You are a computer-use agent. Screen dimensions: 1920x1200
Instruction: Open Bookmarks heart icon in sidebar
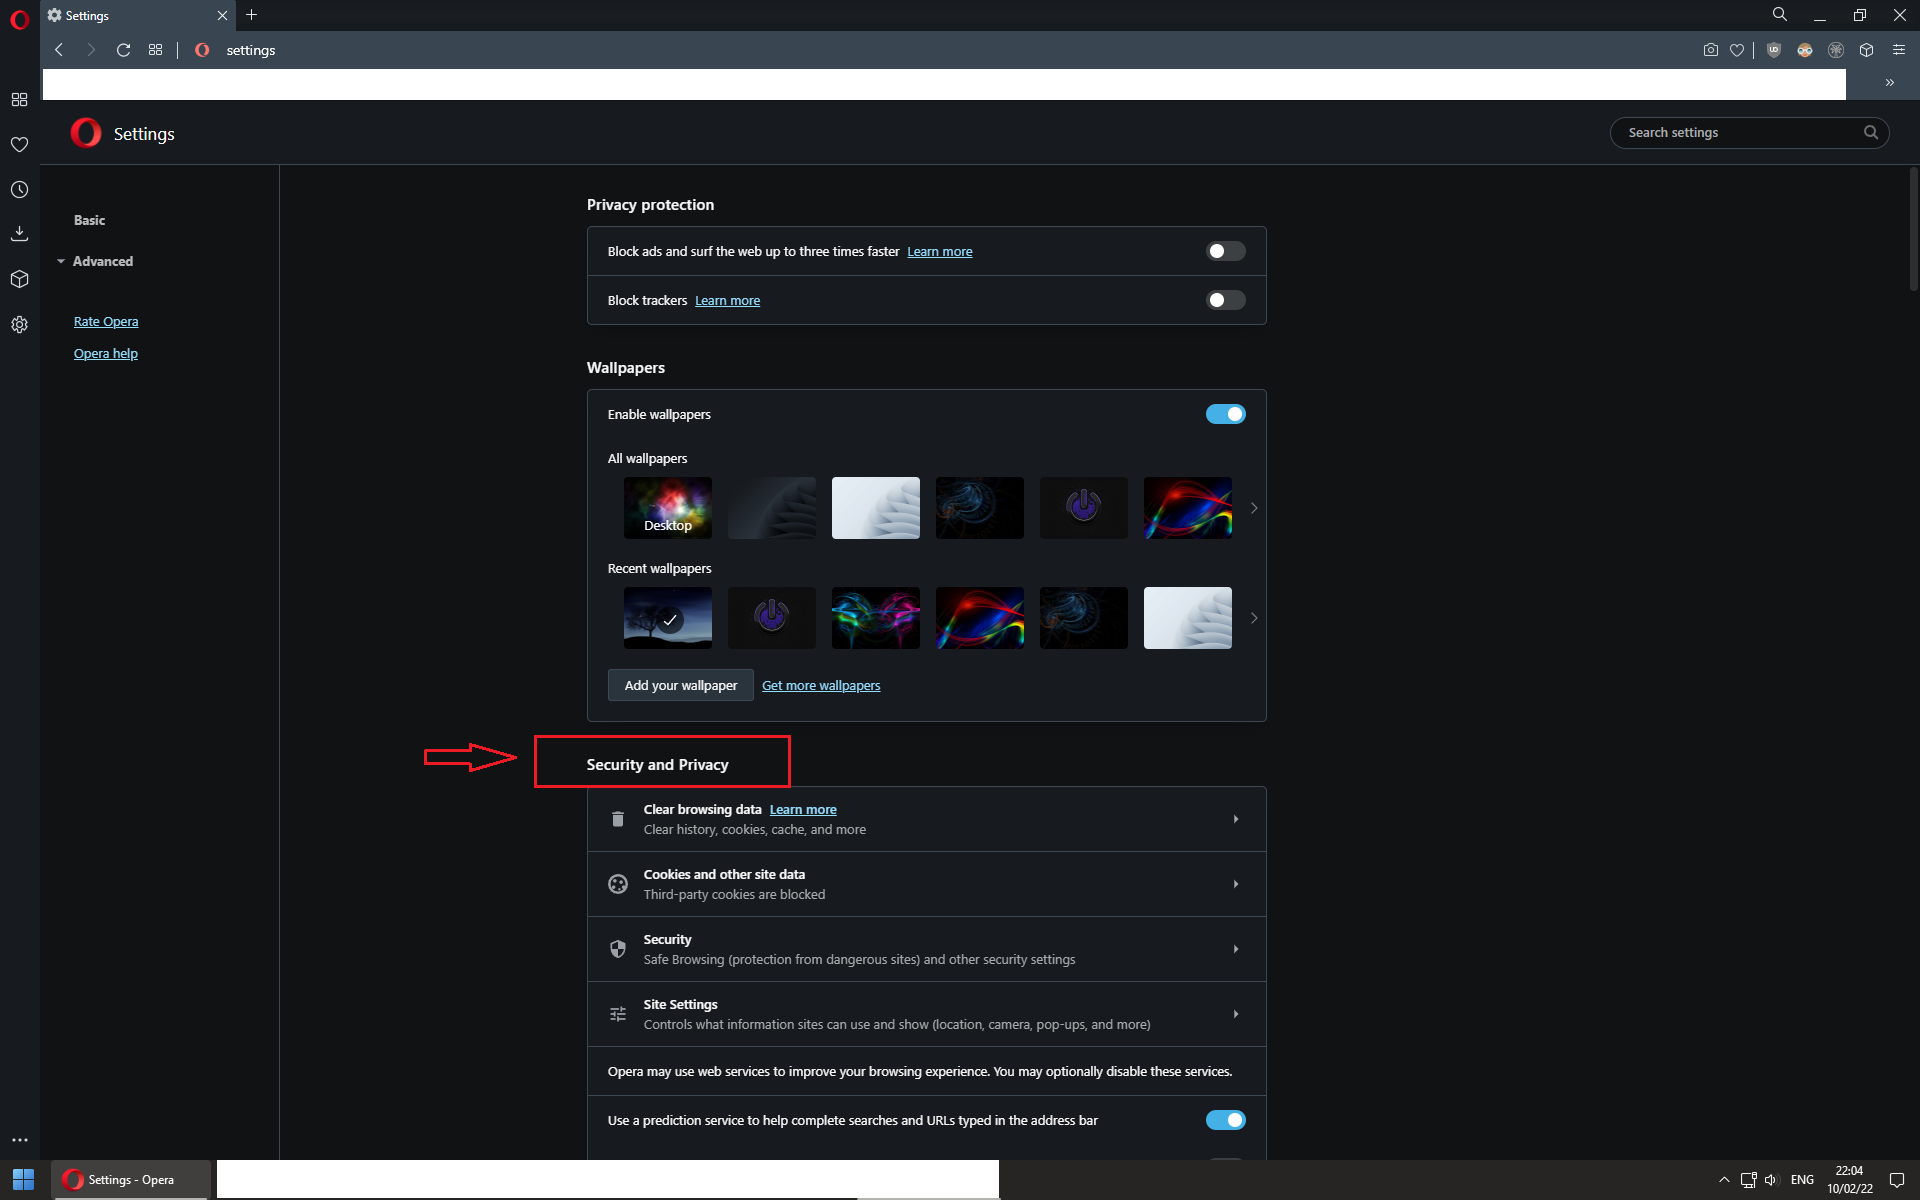(19, 145)
